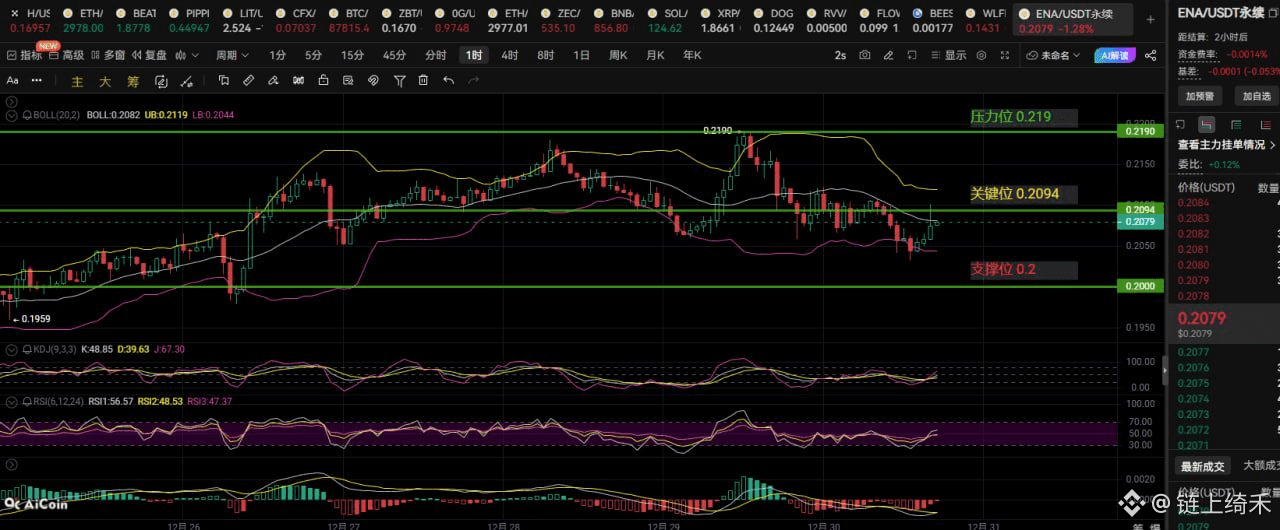
Task: Switch to the 4时 timeframe
Action: pyautogui.click(x=509, y=56)
